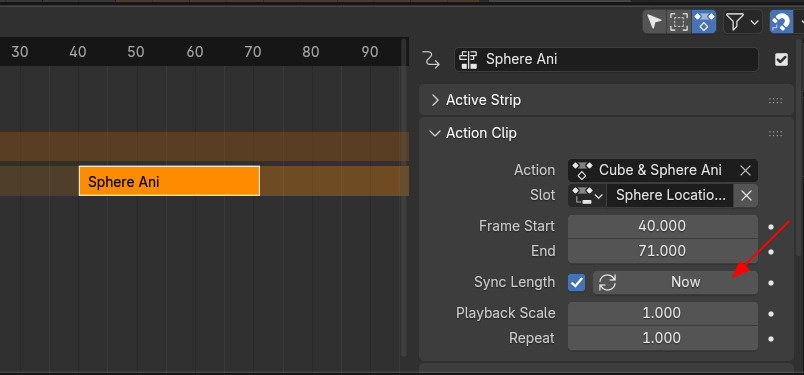
Task: Open the Slot selector dropdown
Action: (587, 195)
